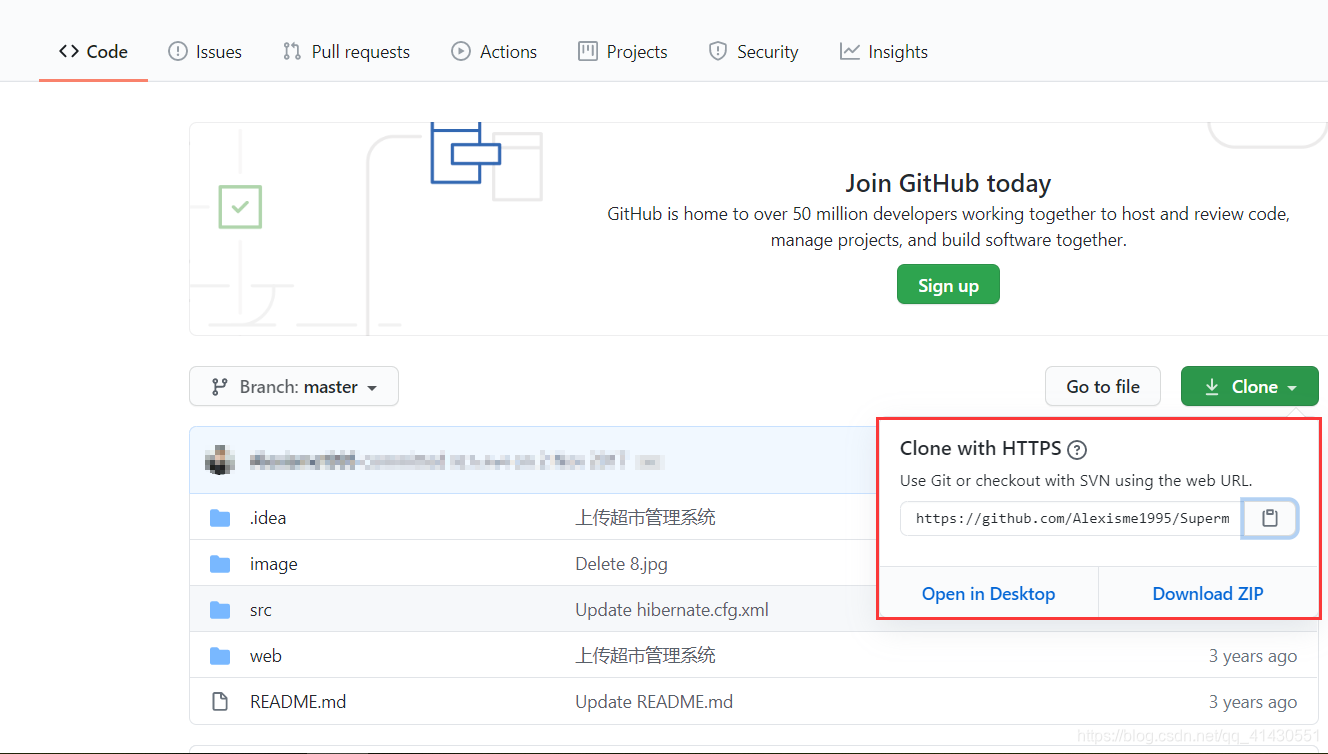Click the .idea folder icon
This screenshot has width=1328, height=754.
pyautogui.click(x=220, y=518)
